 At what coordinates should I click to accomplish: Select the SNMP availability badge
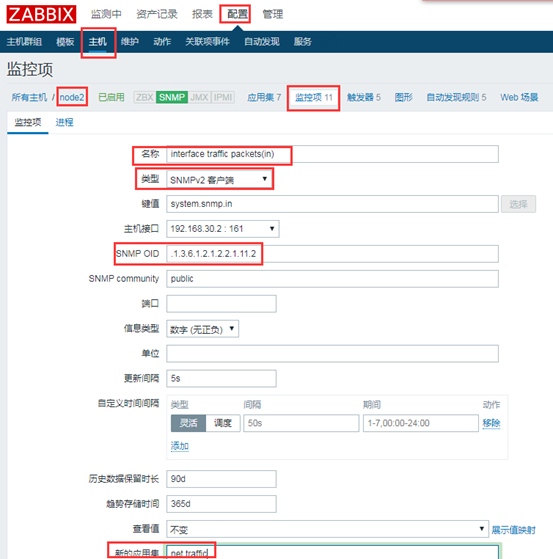(172, 97)
